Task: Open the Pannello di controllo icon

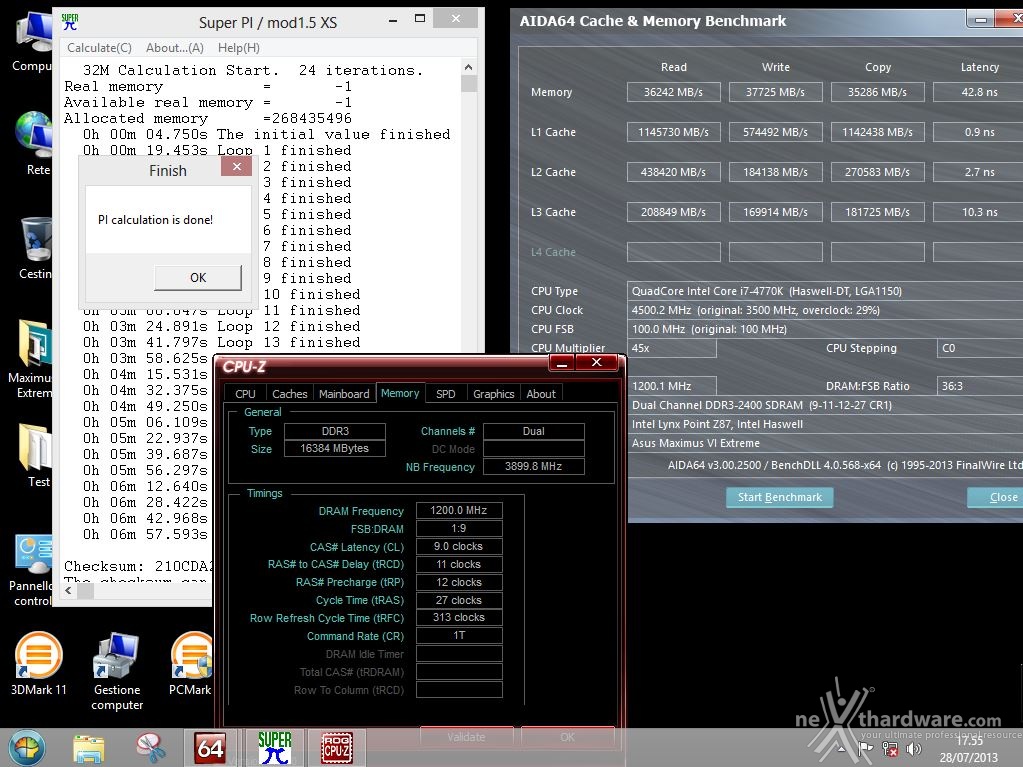Action: [x=31, y=571]
